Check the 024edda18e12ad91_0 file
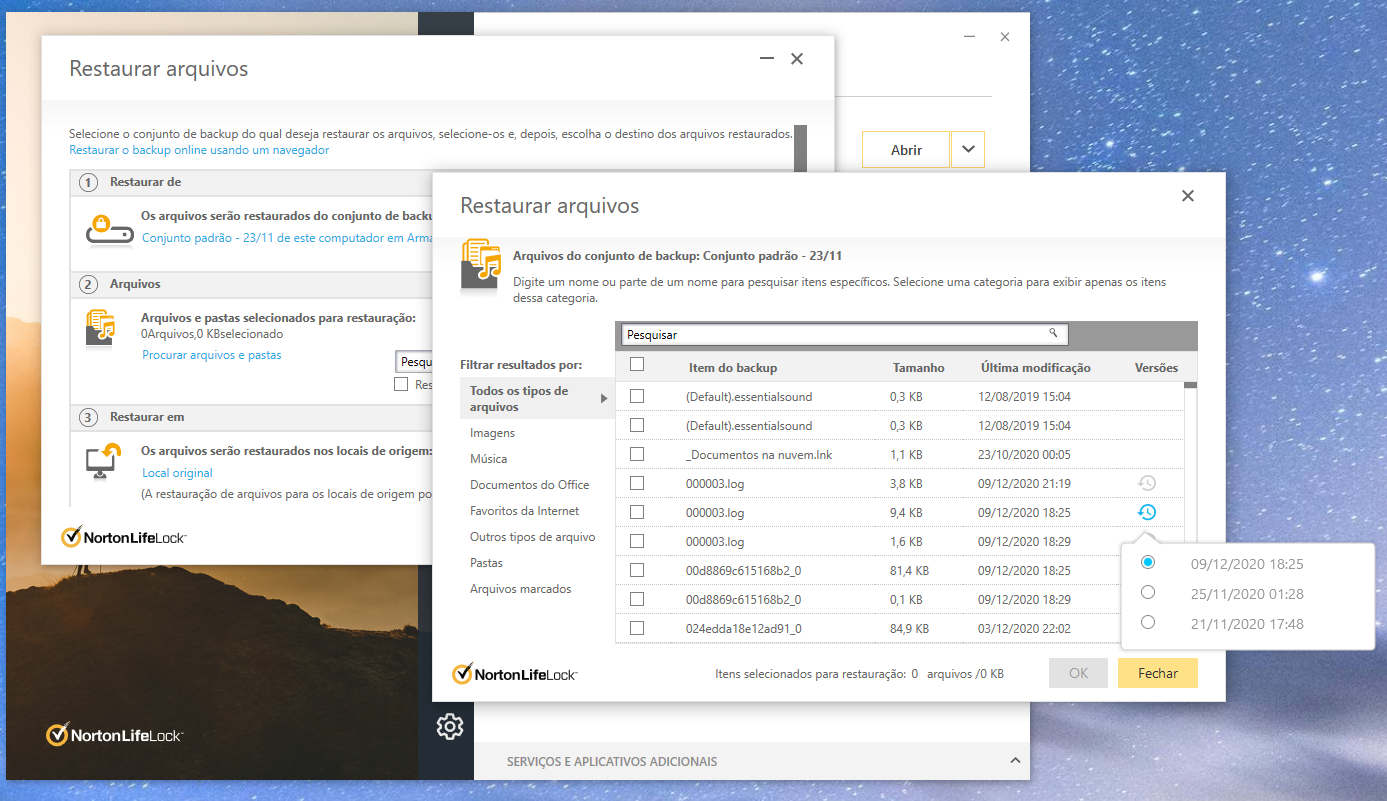 tap(637, 628)
